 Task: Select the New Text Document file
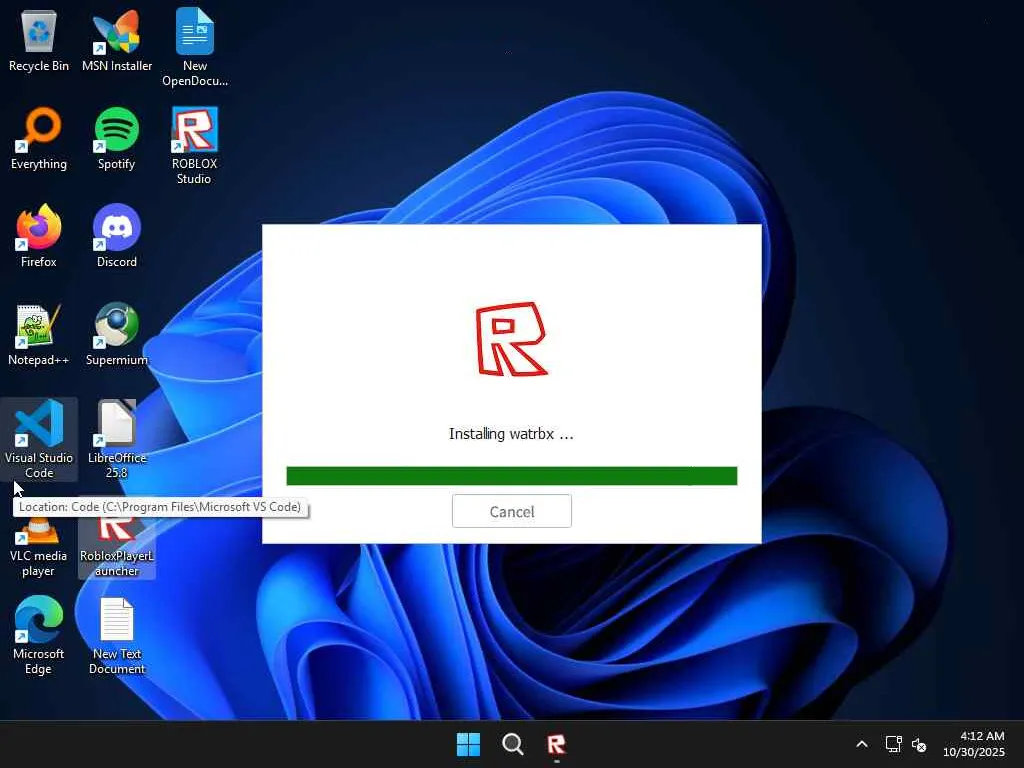pos(117,635)
